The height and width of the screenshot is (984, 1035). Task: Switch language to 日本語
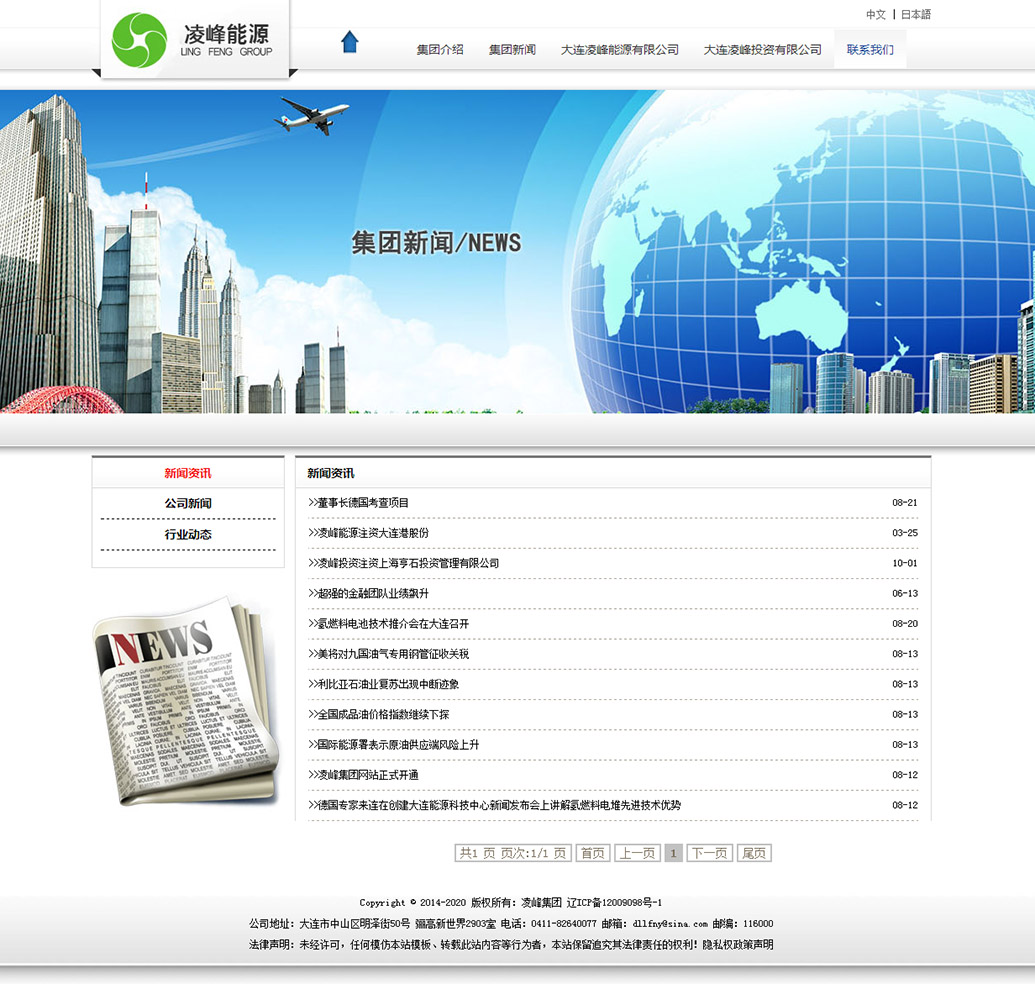coord(915,15)
